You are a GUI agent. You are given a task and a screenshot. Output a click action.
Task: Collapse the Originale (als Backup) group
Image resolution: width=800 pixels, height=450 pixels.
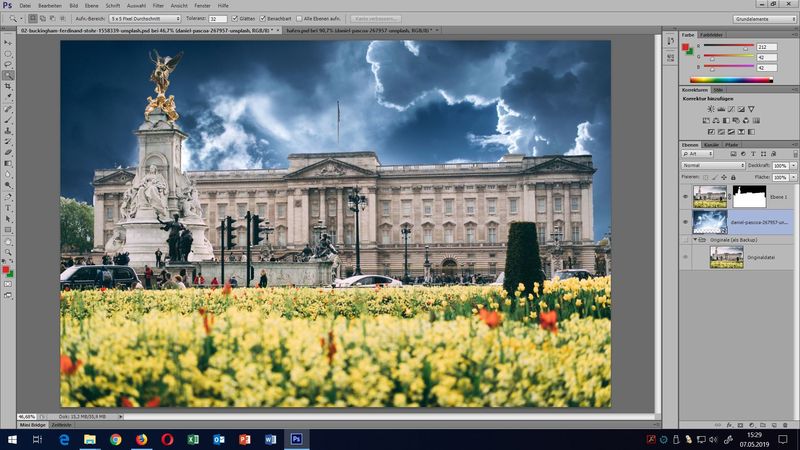click(695, 239)
